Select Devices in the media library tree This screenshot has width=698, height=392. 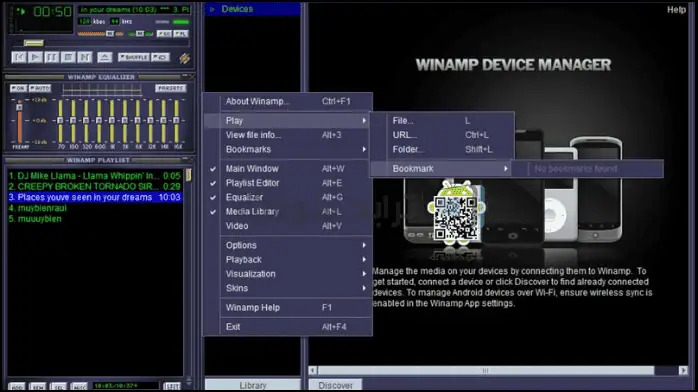[237, 9]
